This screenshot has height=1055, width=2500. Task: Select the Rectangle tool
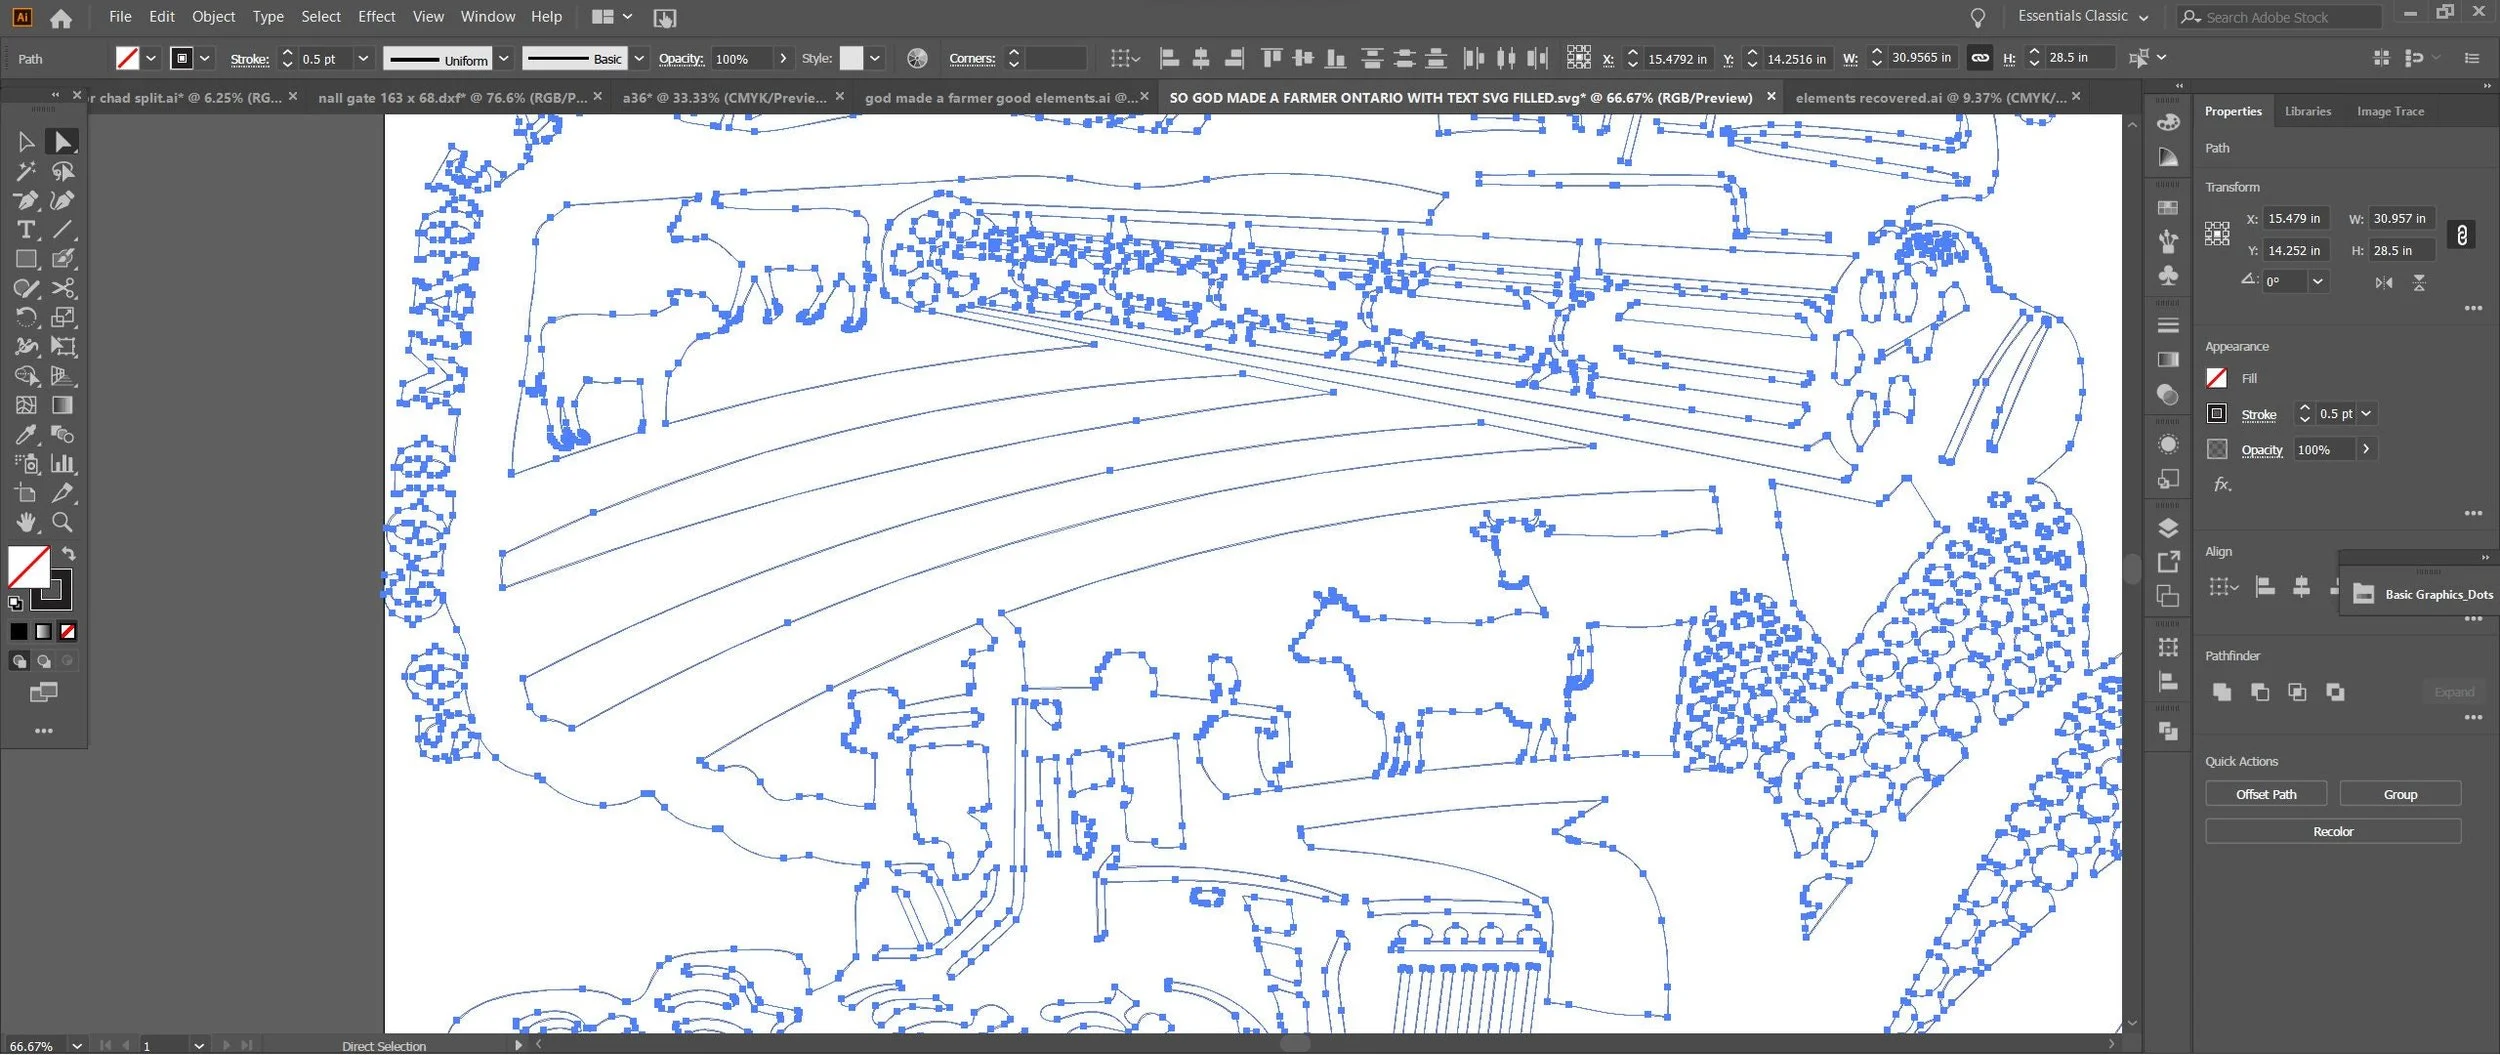coord(26,259)
